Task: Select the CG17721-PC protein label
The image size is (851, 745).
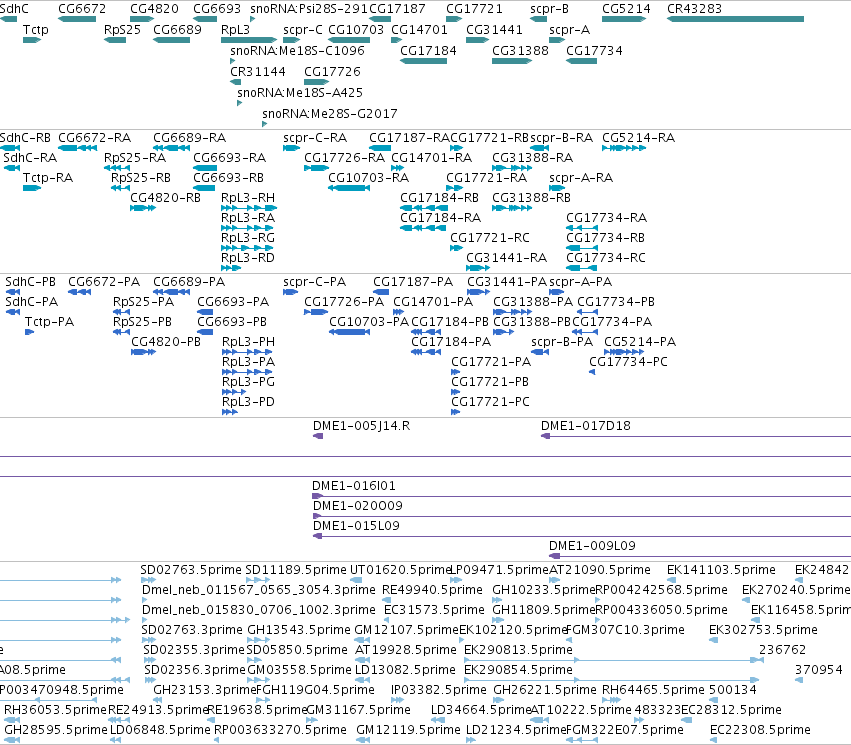Action: point(490,402)
